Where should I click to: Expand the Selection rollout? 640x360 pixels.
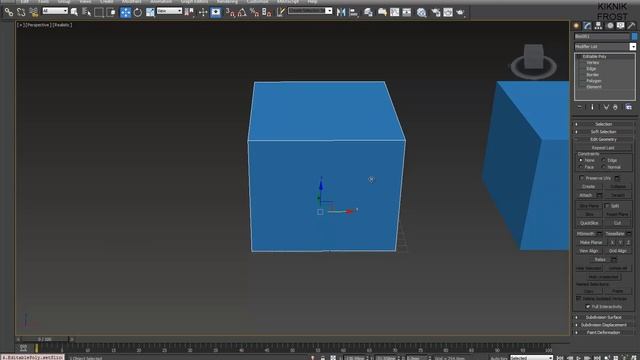pyautogui.click(x=603, y=124)
